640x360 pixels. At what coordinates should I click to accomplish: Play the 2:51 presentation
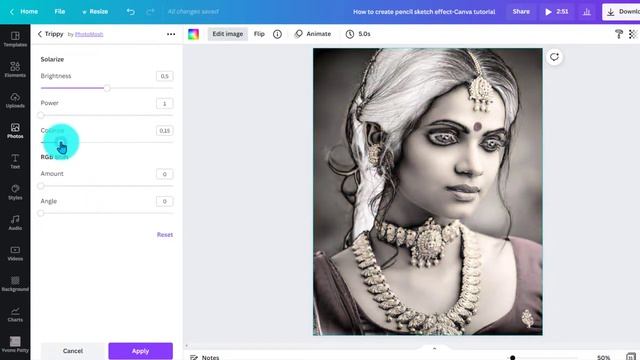(x=556, y=12)
